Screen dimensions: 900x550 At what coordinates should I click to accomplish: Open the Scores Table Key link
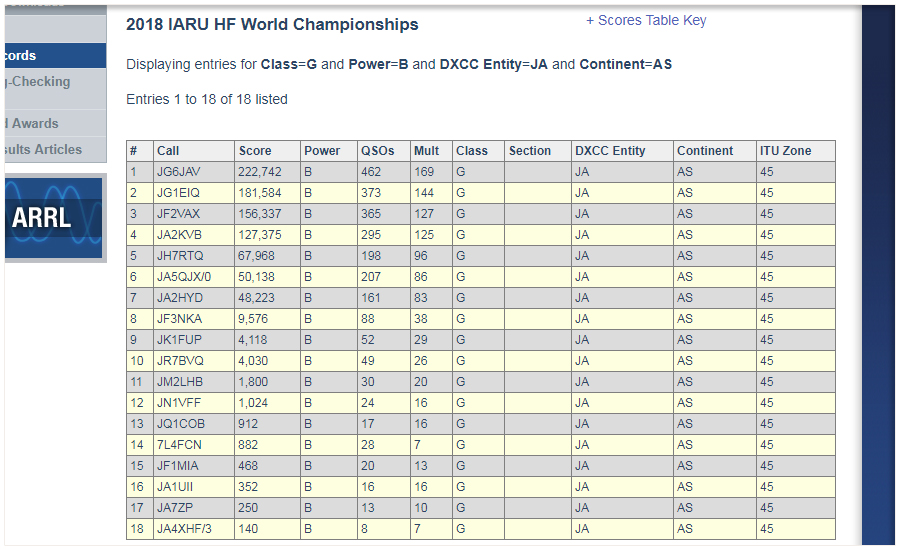click(x=652, y=20)
